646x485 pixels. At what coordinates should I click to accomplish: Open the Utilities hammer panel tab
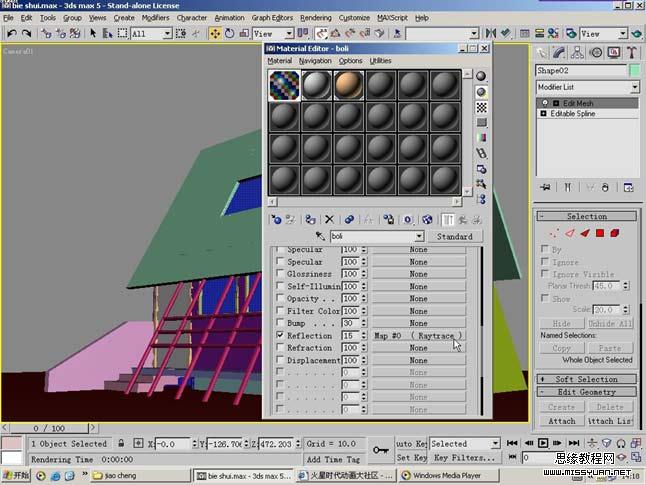(x=632, y=52)
